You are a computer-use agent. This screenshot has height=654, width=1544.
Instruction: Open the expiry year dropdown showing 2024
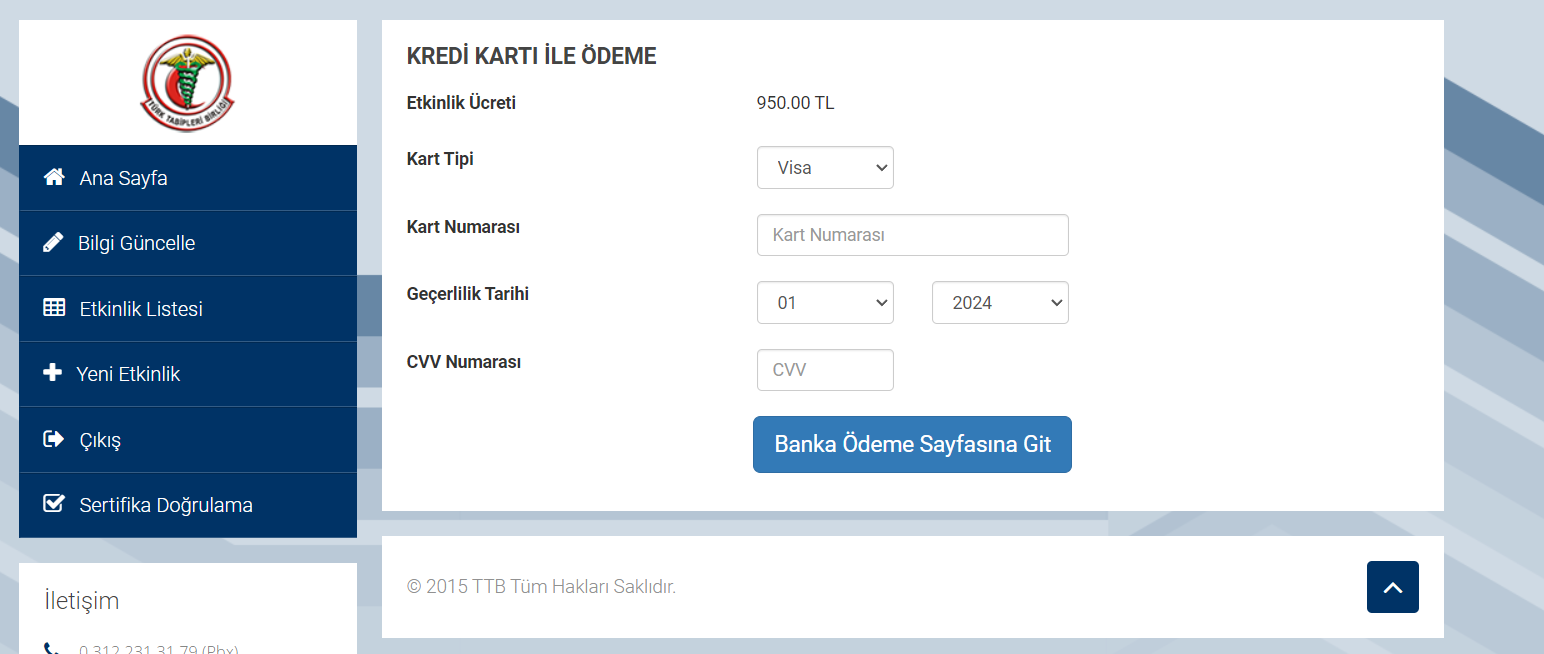pyautogui.click(x=1000, y=303)
